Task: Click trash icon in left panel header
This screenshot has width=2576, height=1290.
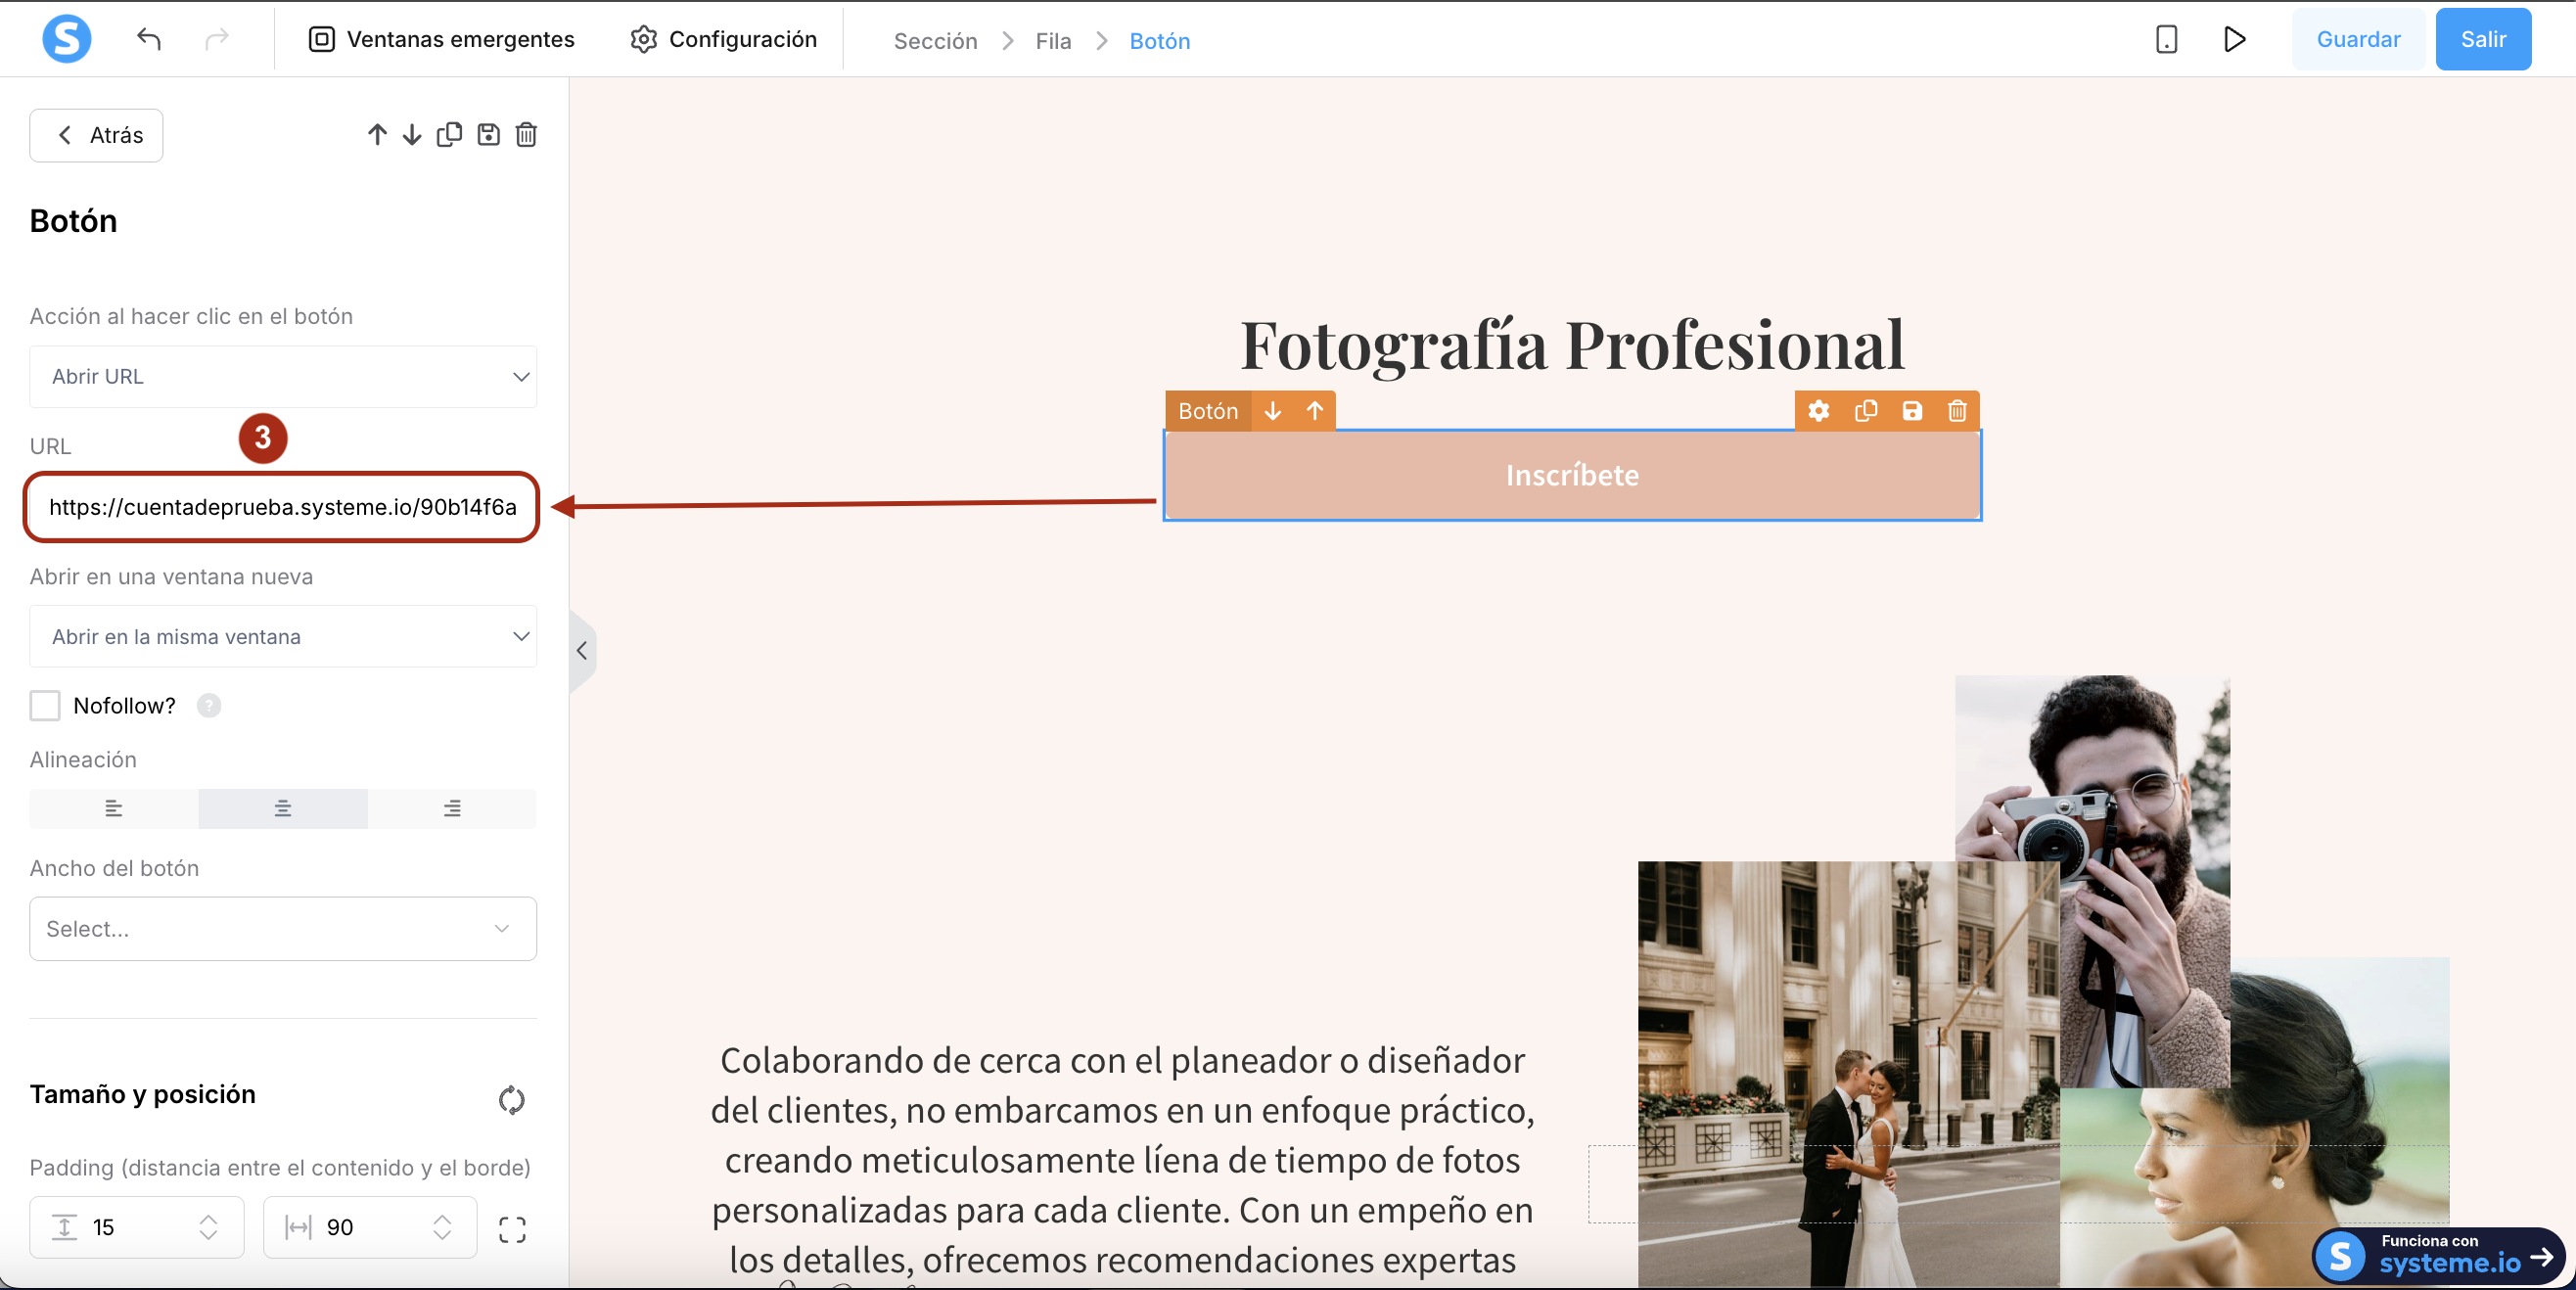Action: [526, 134]
